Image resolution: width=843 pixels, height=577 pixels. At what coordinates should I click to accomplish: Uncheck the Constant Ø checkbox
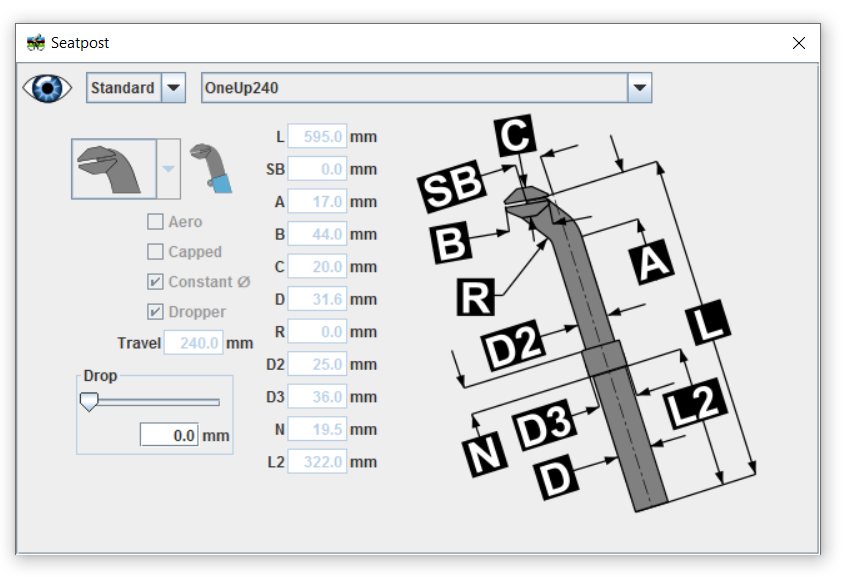point(155,282)
